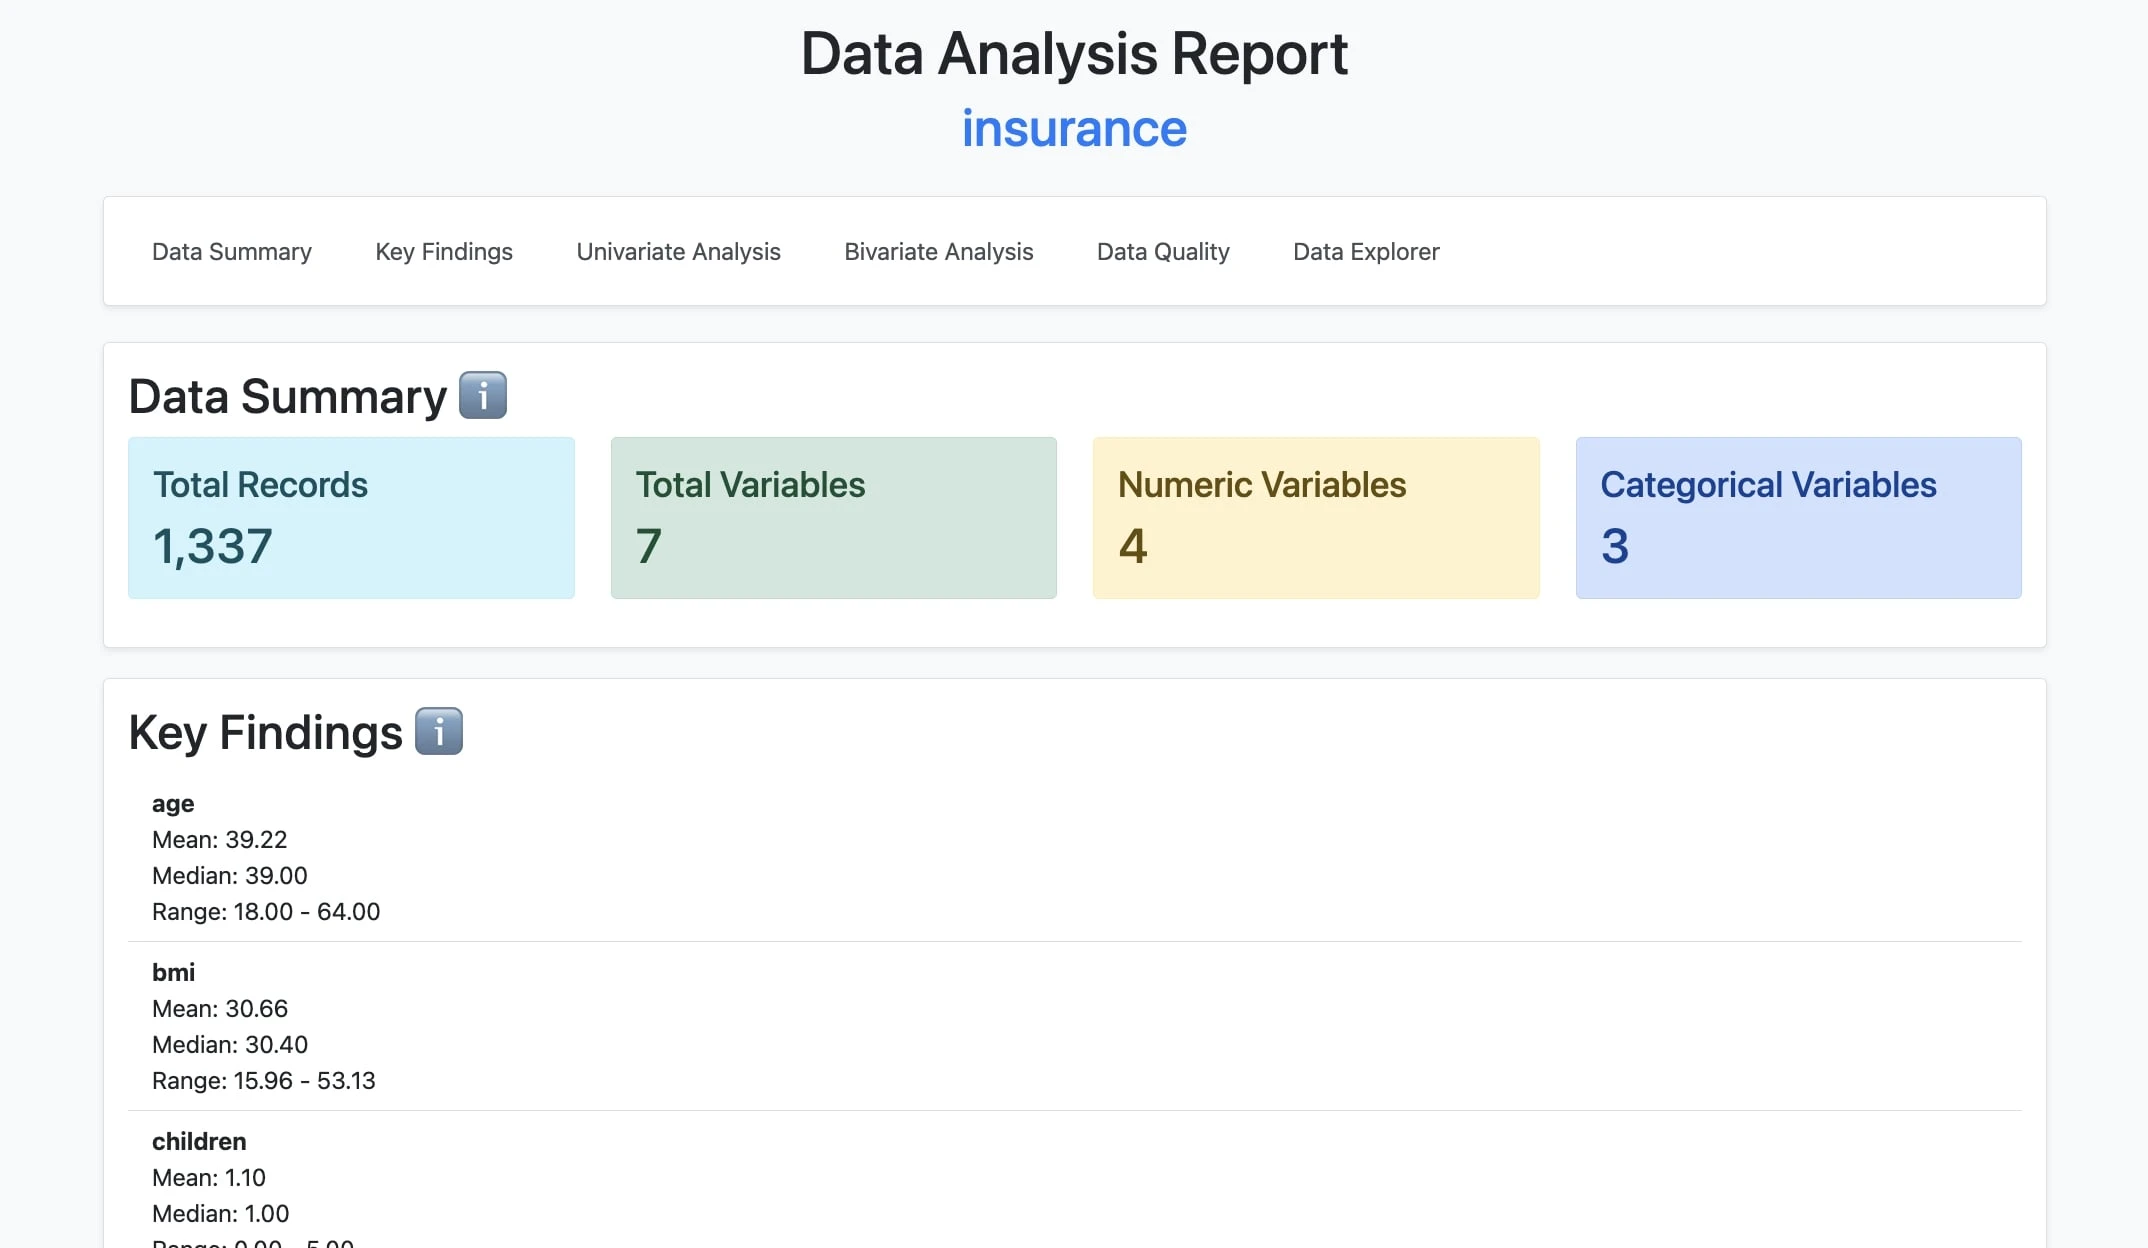Click the Data Summary section heading
This screenshot has height=1248, width=2148.
pyautogui.click(x=287, y=396)
